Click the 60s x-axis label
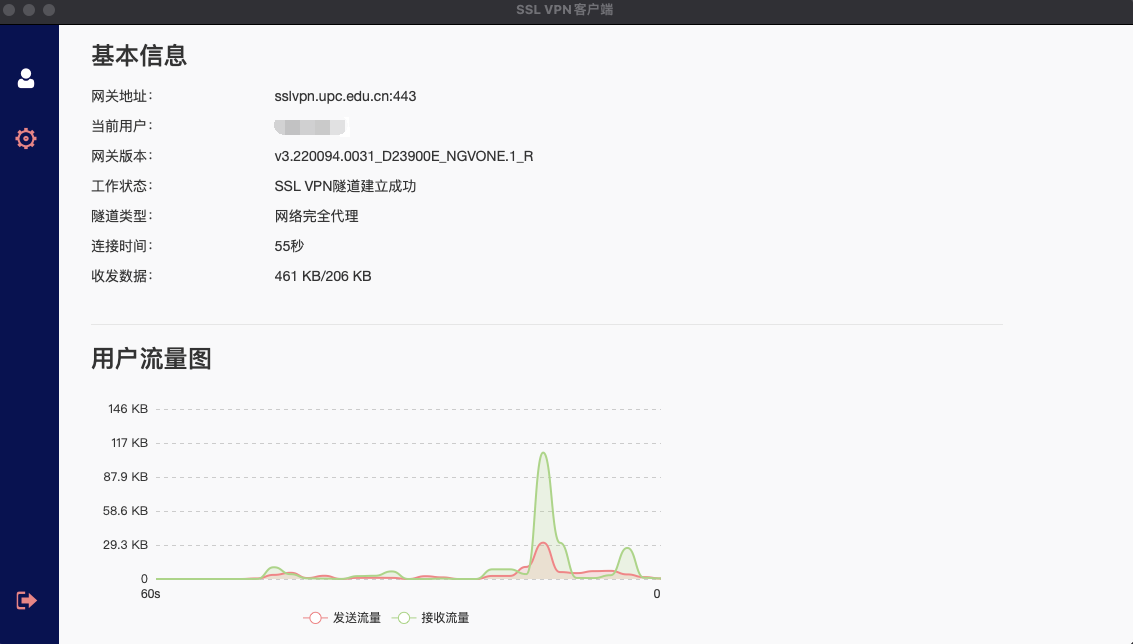 pyautogui.click(x=150, y=594)
